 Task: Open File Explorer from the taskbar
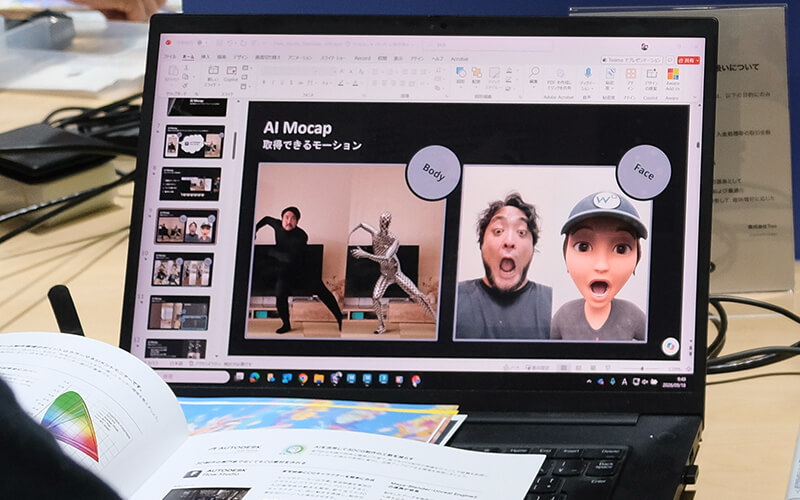click(318, 379)
